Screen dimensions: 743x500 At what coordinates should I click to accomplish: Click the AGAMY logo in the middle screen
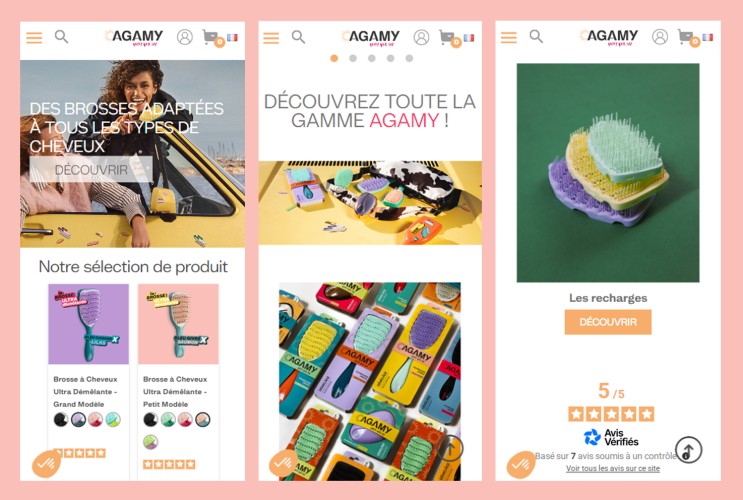coord(370,37)
